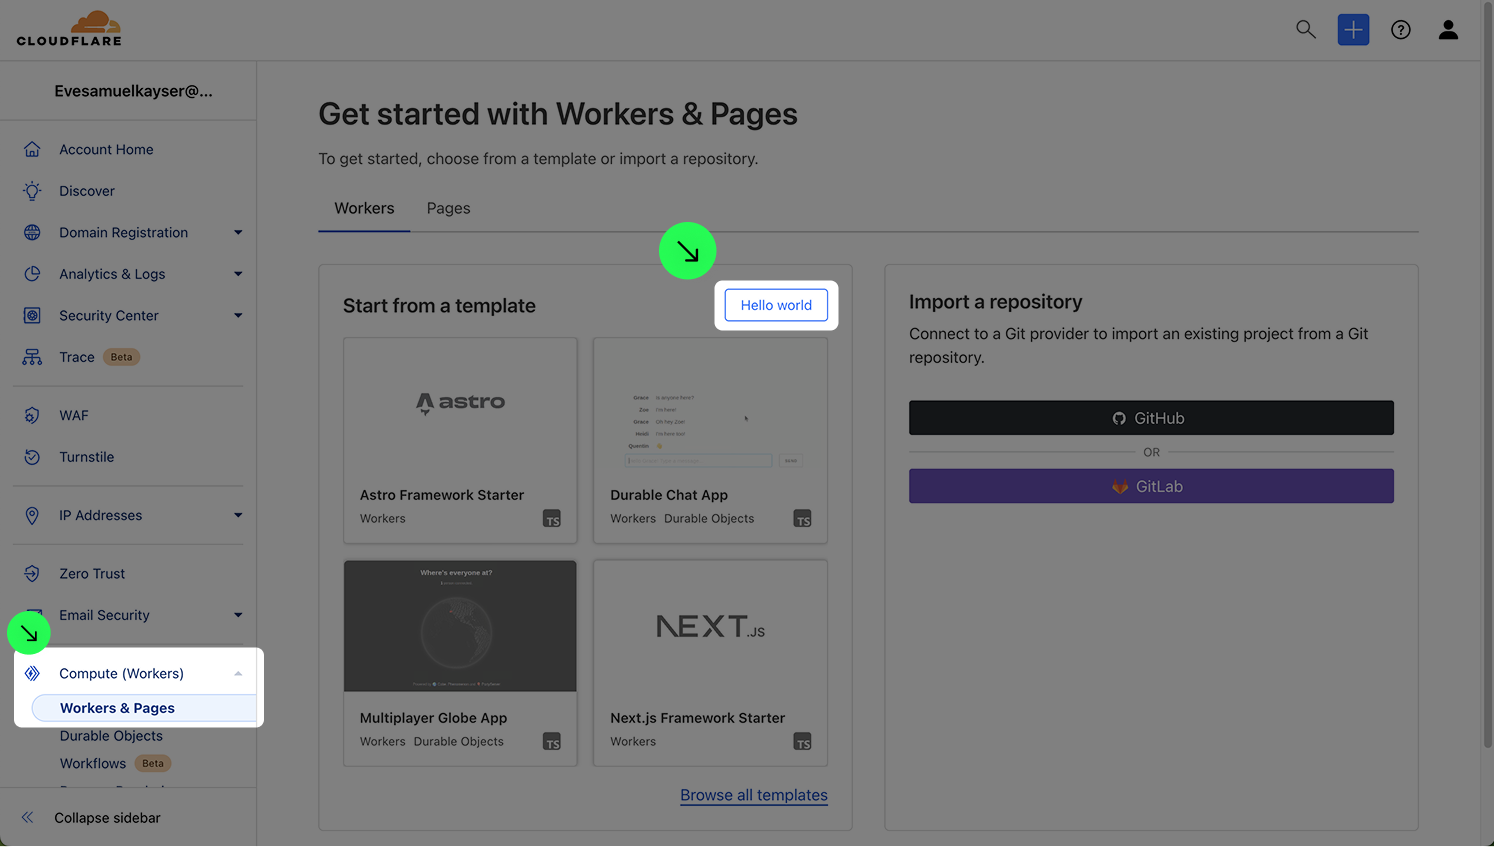Screen dimensions: 1494x847
Task: Open Durable Objects in sidebar
Action: pos(111,736)
